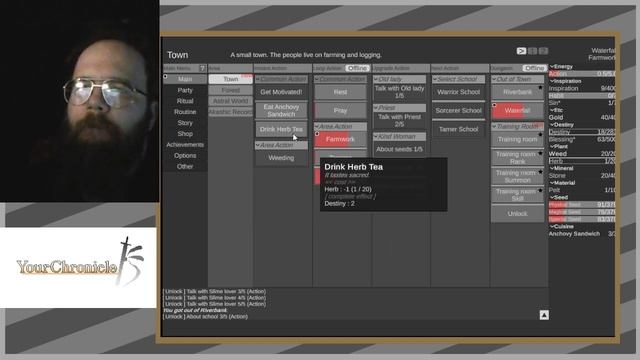Select the Town area tab
The image size is (640, 360).
click(231, 79)
